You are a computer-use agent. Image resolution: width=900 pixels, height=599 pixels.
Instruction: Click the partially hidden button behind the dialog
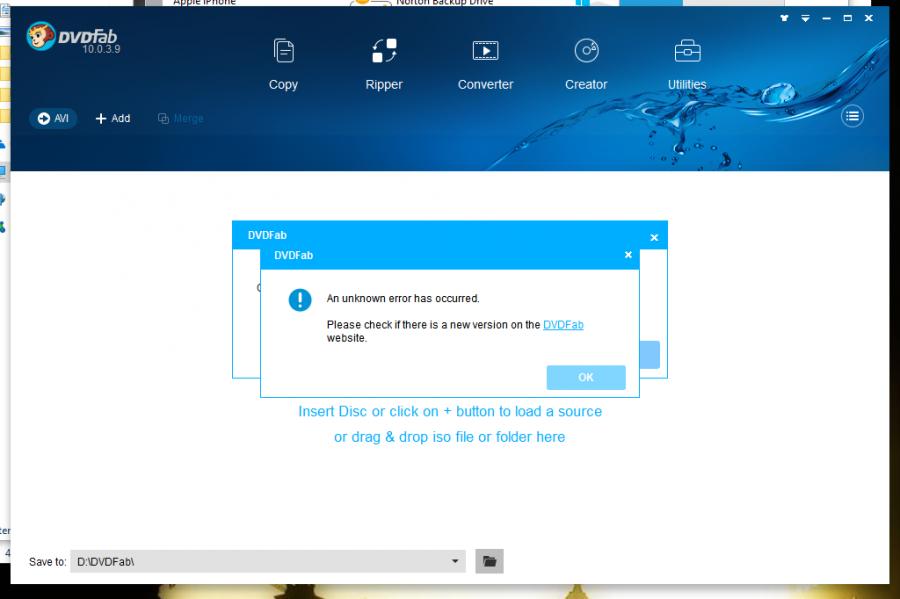click(x=650, y=355)
